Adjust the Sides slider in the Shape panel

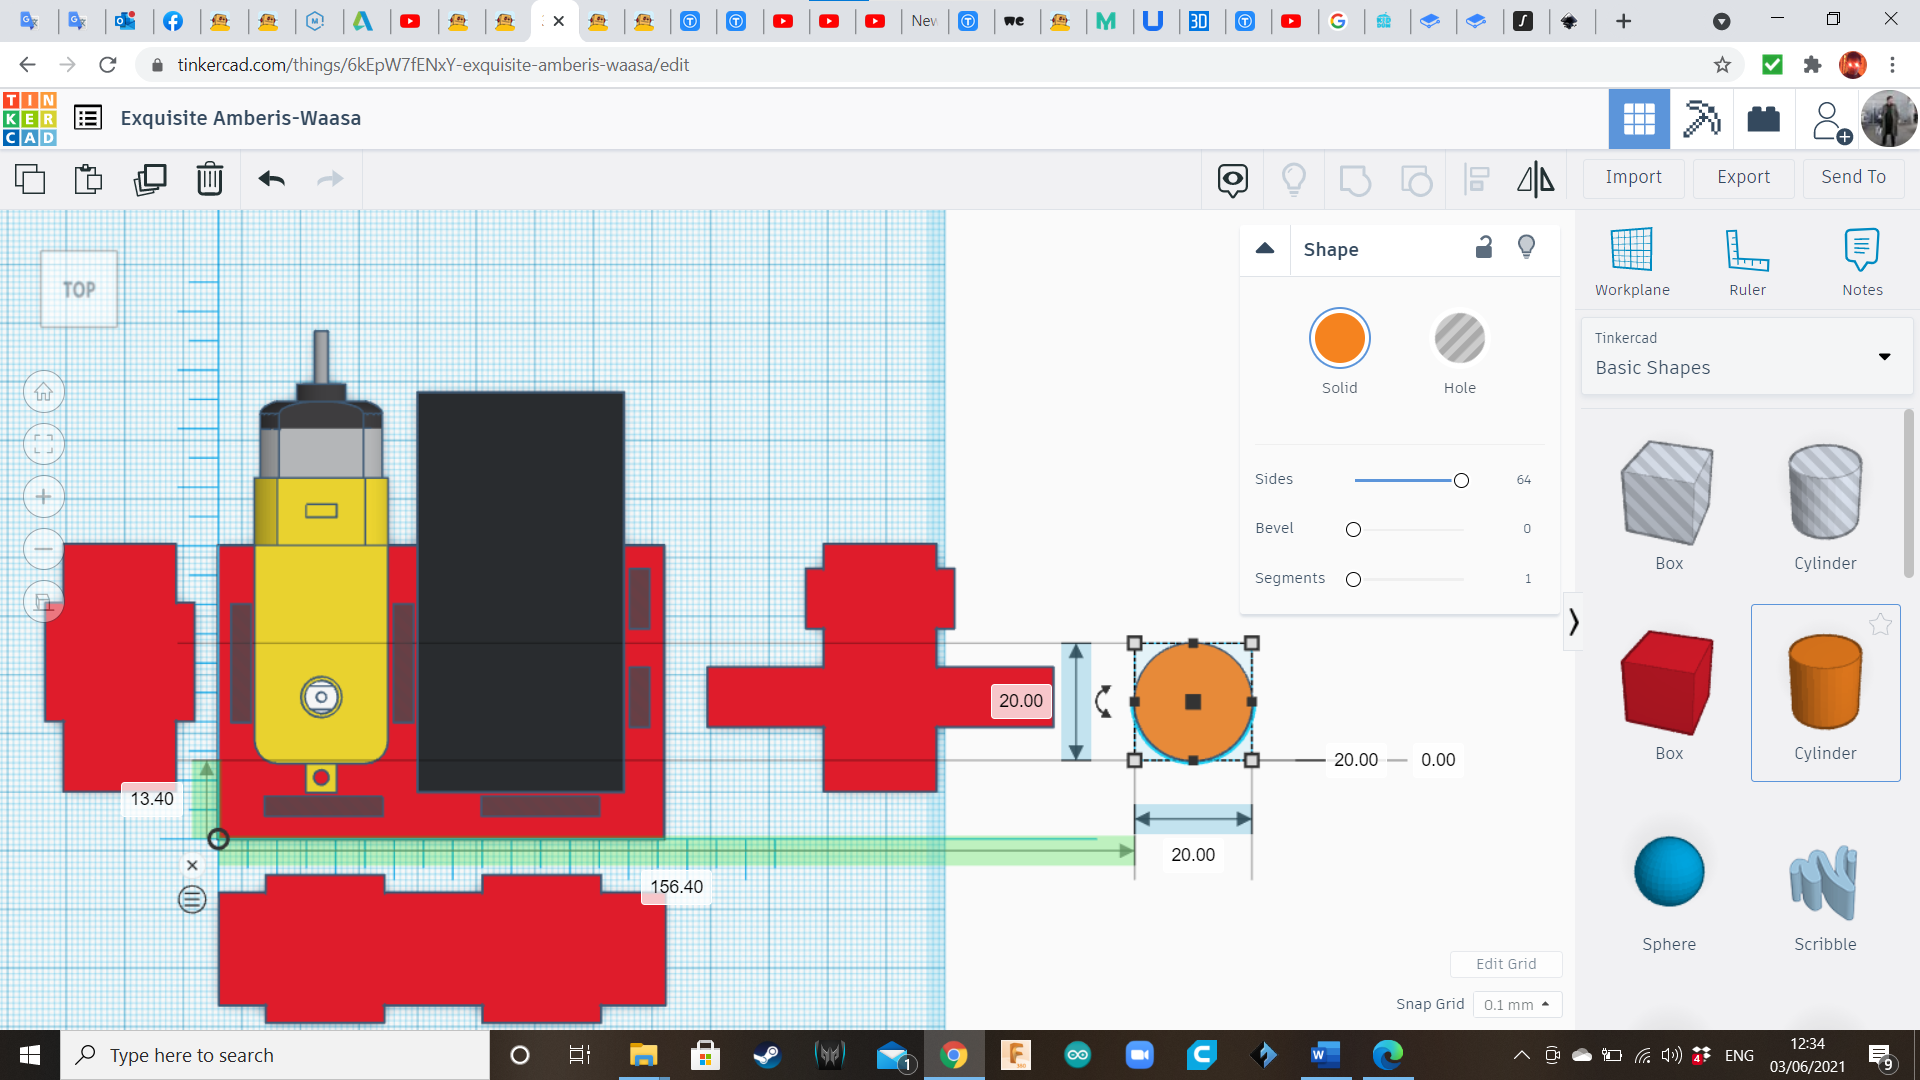pyautogui.click(x=1460, y=480)
